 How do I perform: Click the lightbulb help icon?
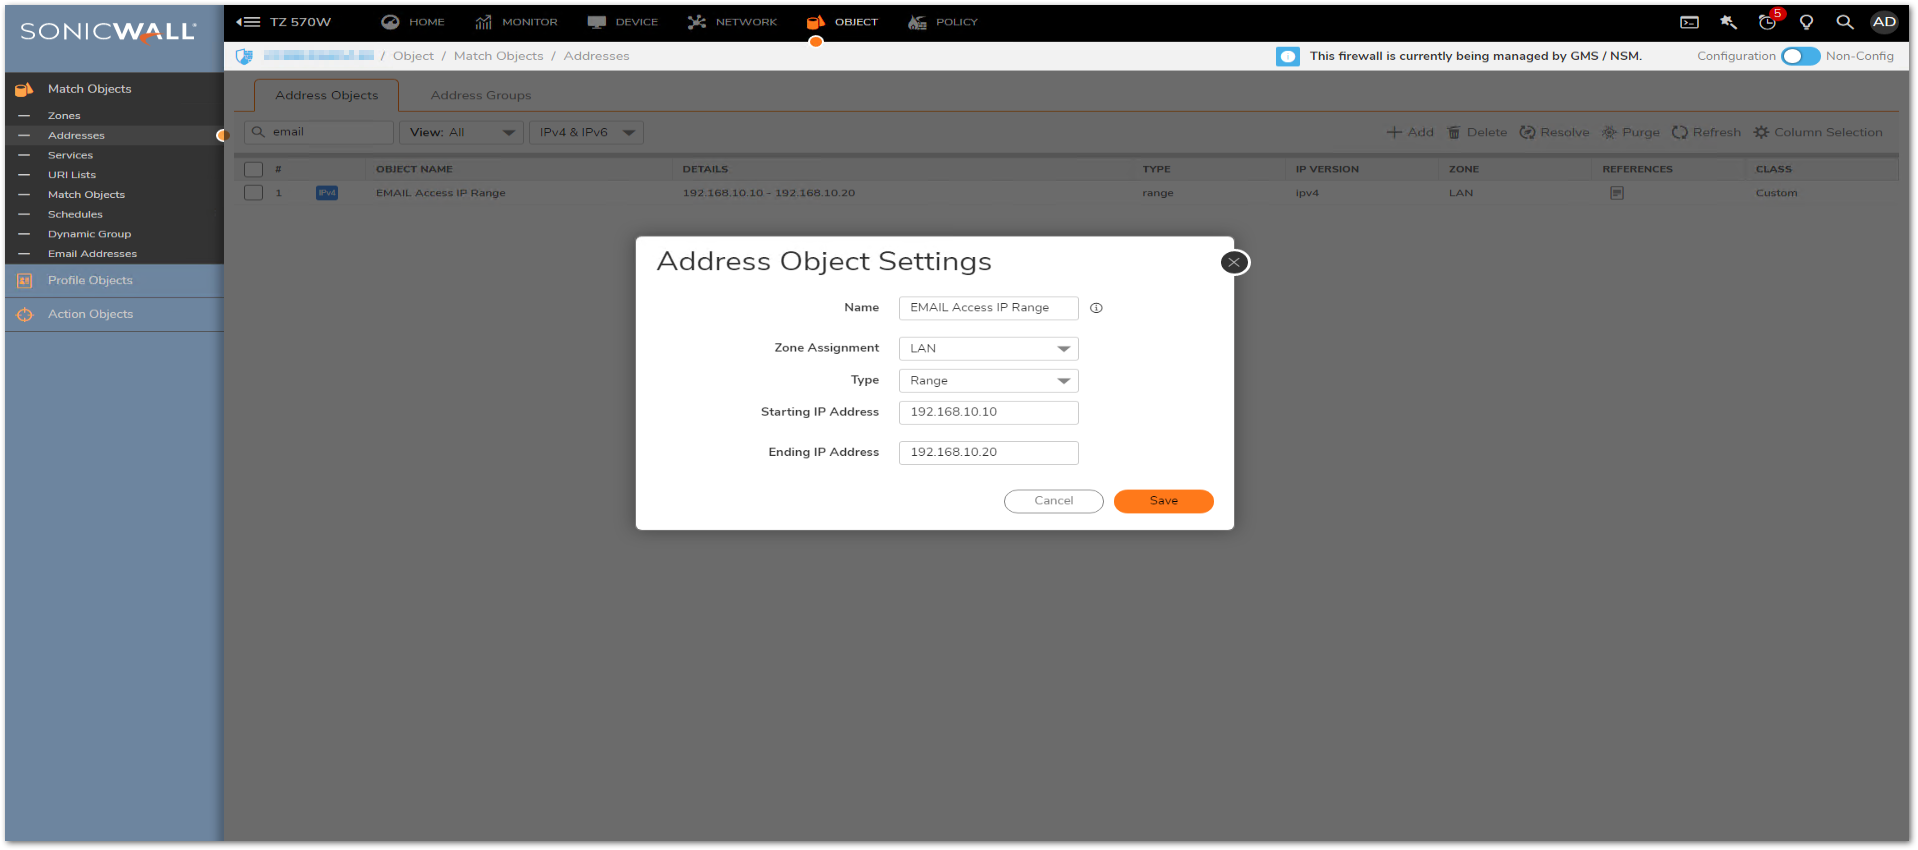1806,22
